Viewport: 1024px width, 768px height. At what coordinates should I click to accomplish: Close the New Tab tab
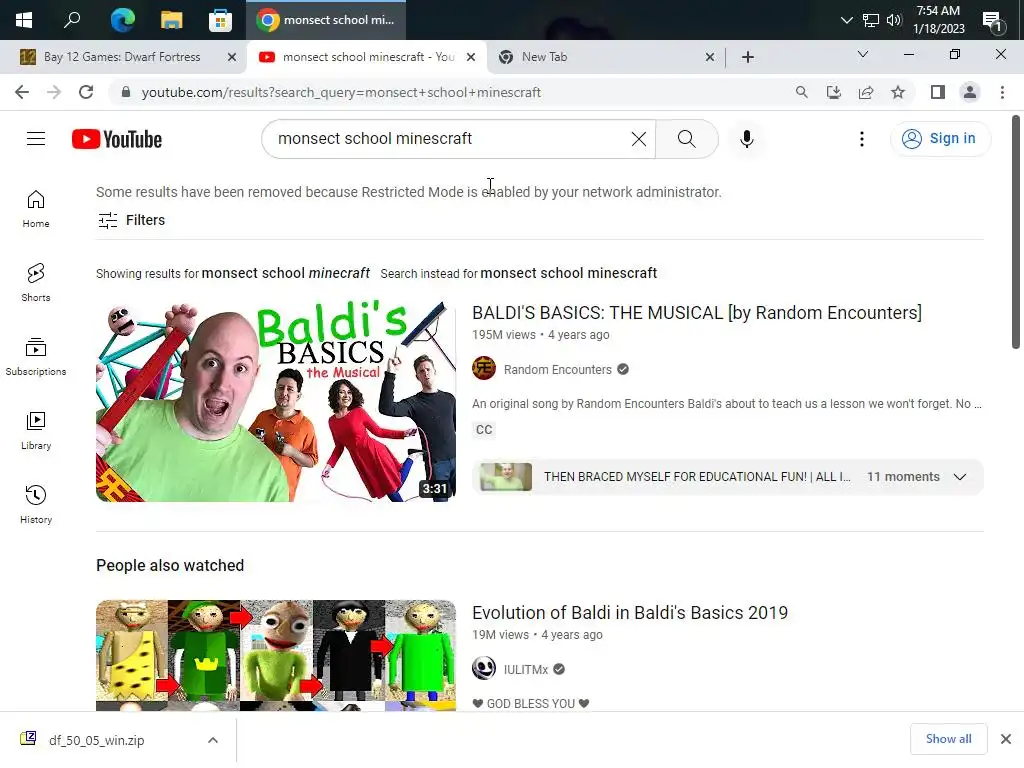tap(710, 57)
